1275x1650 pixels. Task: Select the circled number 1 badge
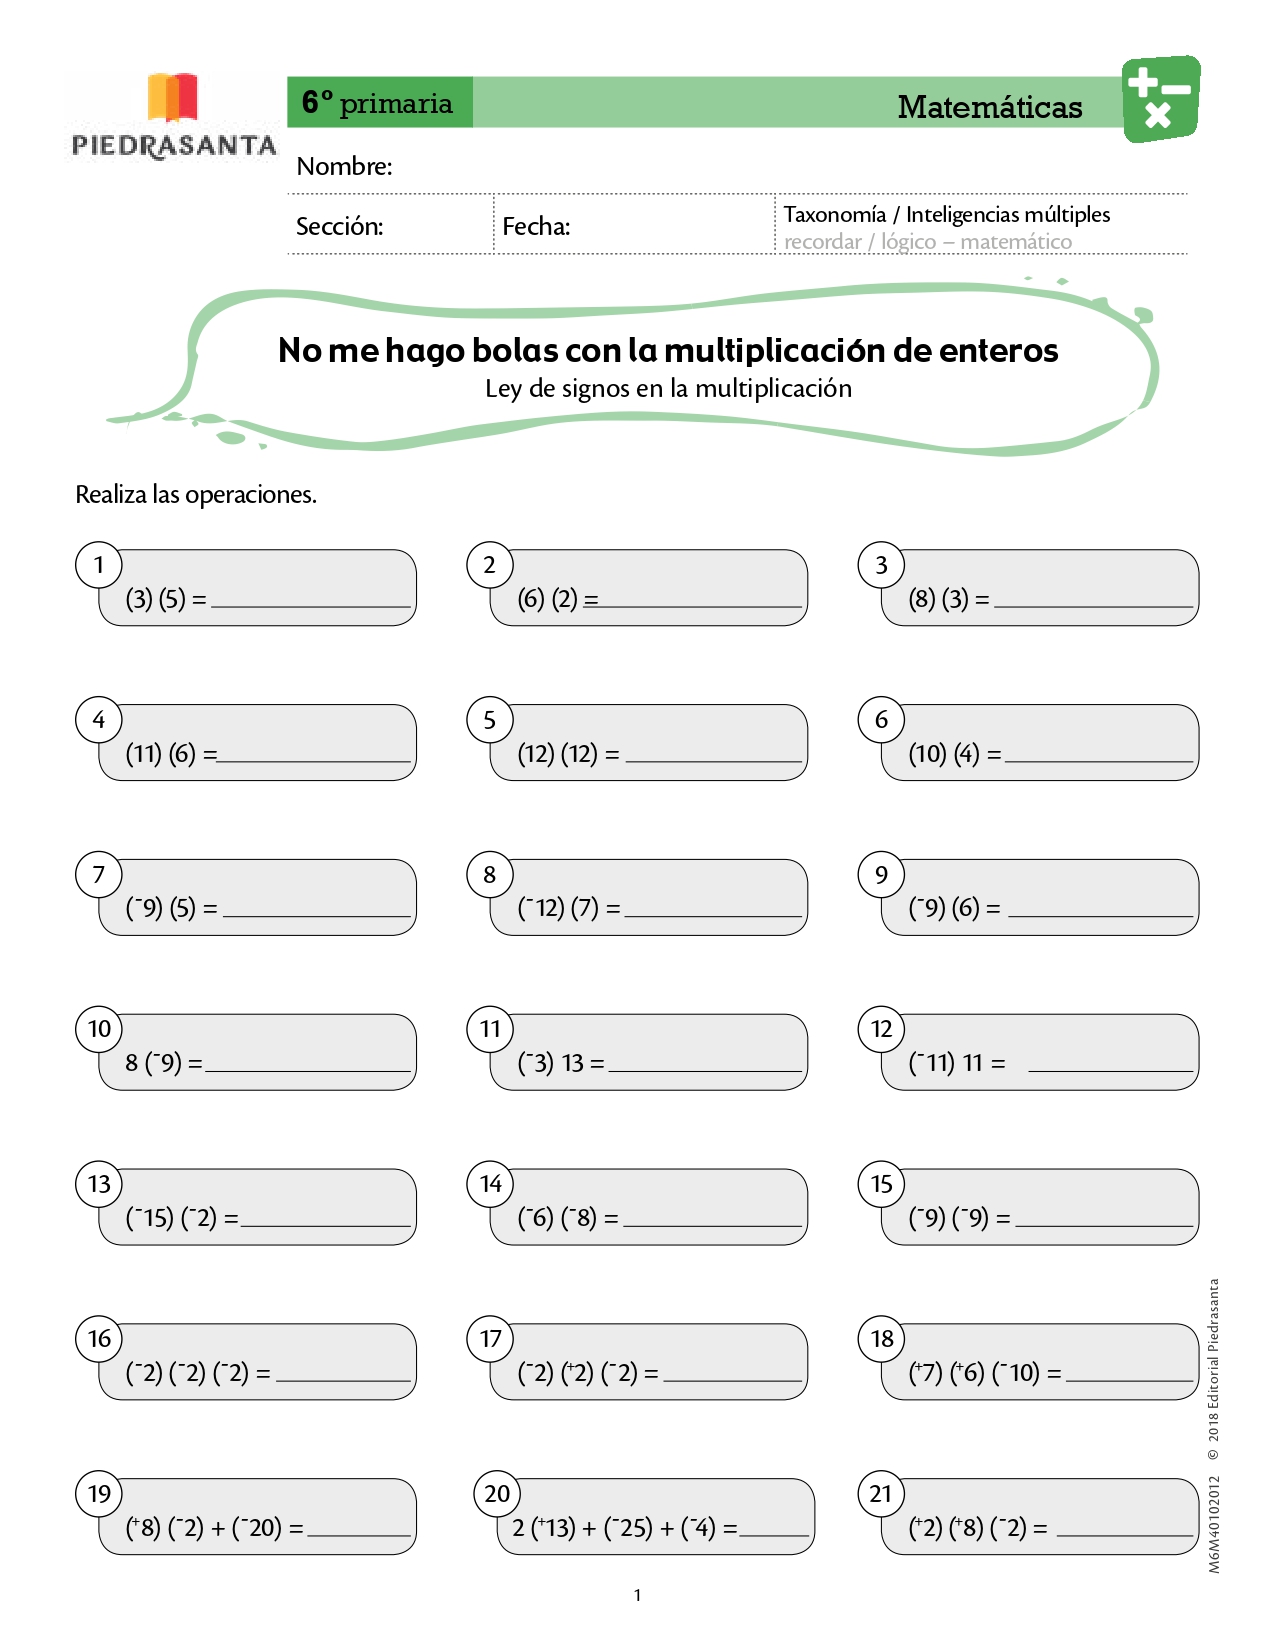[98, 565]
